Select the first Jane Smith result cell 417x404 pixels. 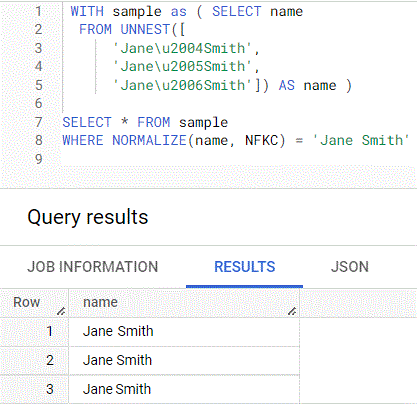tap(184, 332)
